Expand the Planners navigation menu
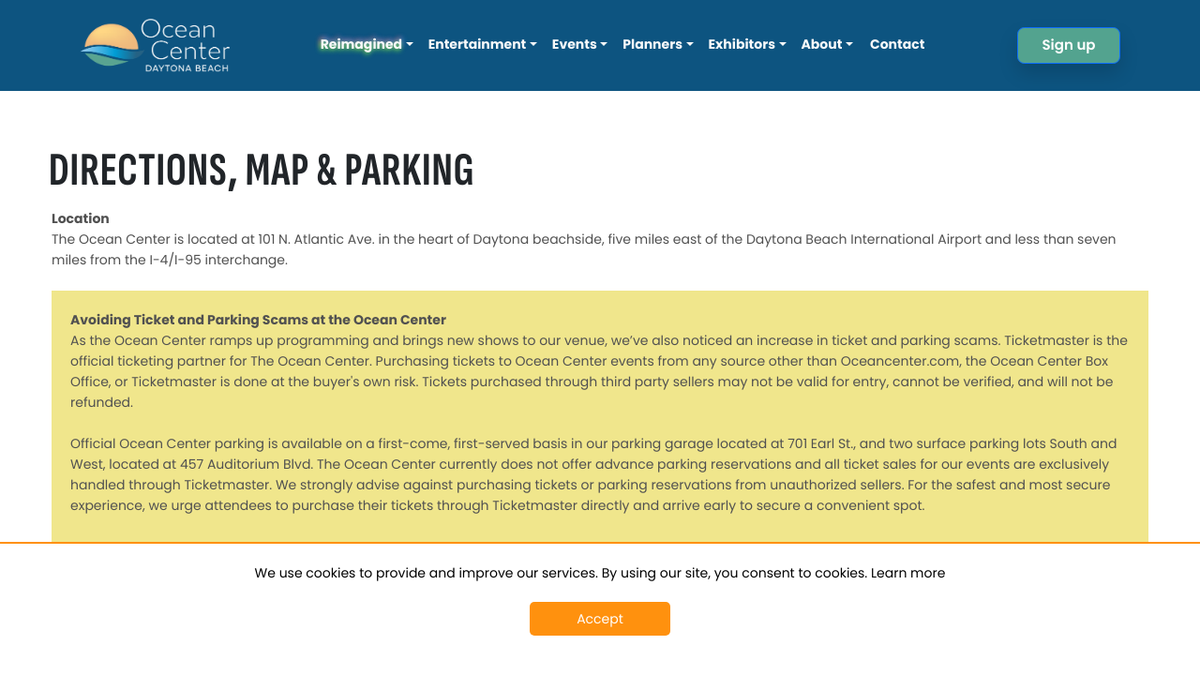This screenshot has width=1200, height=675. click(657, 44)
